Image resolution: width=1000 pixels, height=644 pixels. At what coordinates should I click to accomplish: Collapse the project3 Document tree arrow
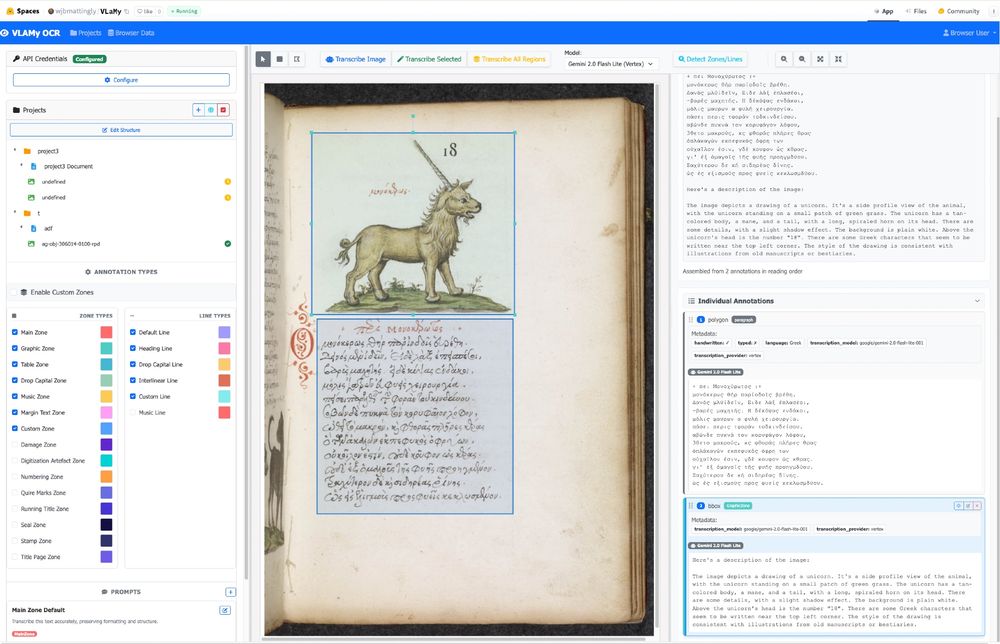coord(21,166)
